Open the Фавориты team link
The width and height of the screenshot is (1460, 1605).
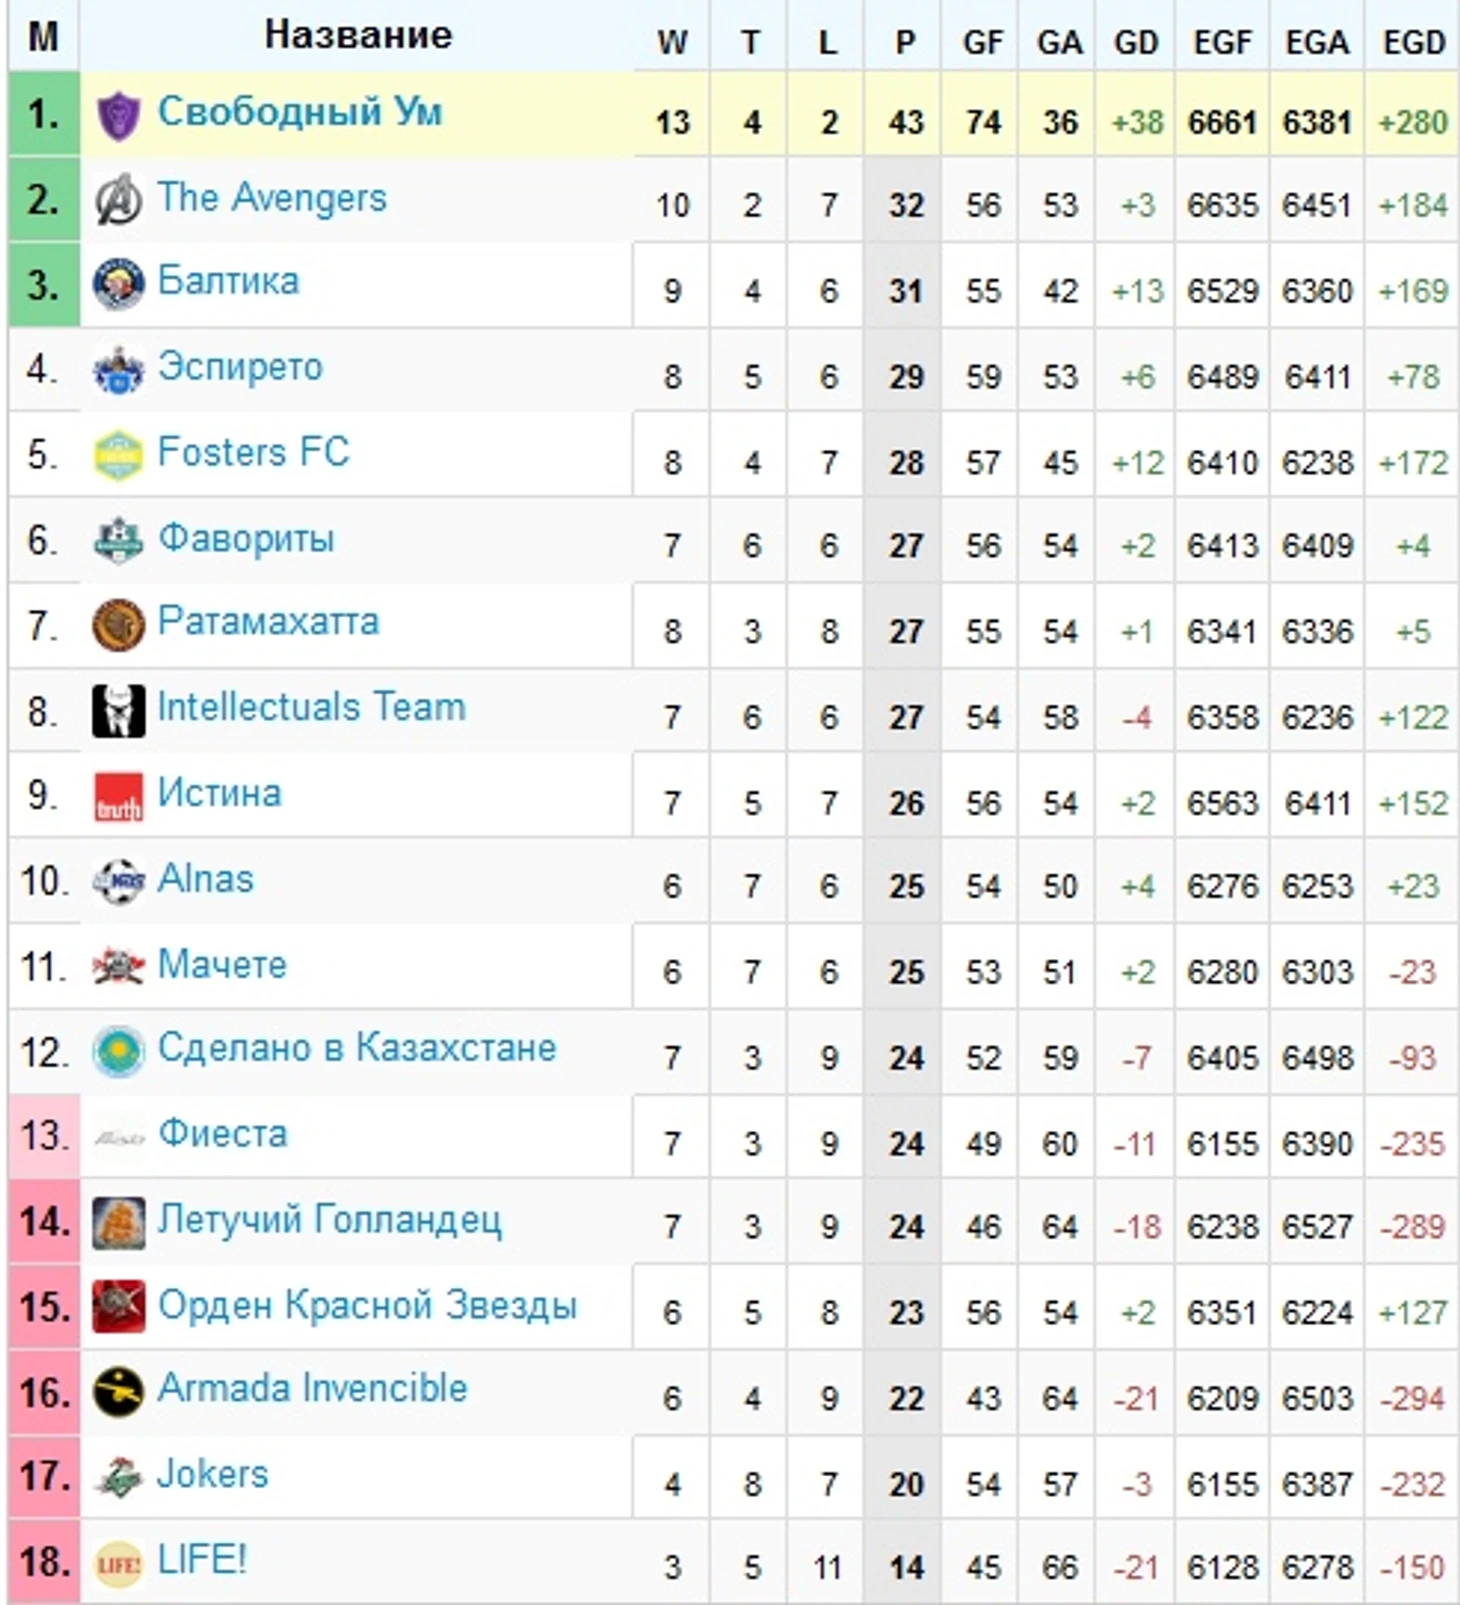pos(246,538)
